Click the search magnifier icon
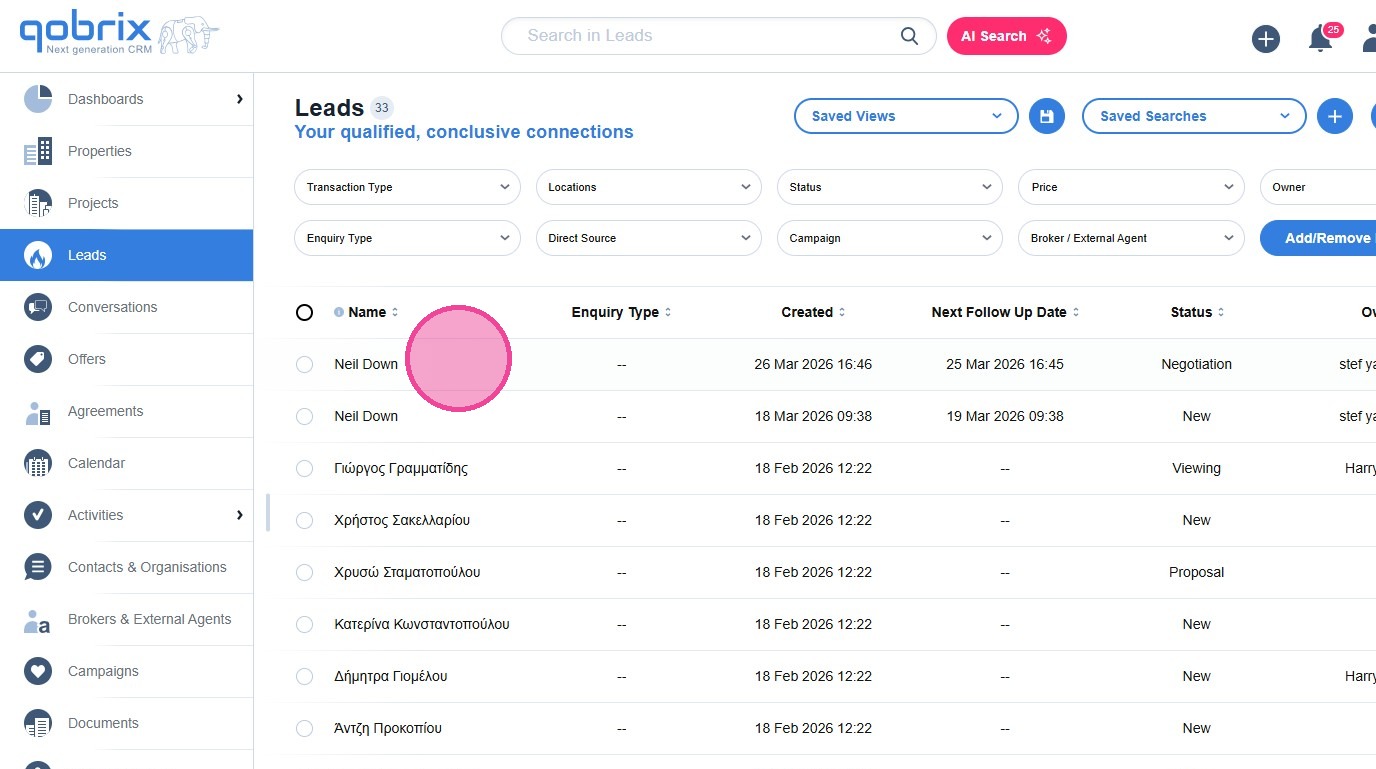The width and height of the screenshot is (1376, 769). 909,36
